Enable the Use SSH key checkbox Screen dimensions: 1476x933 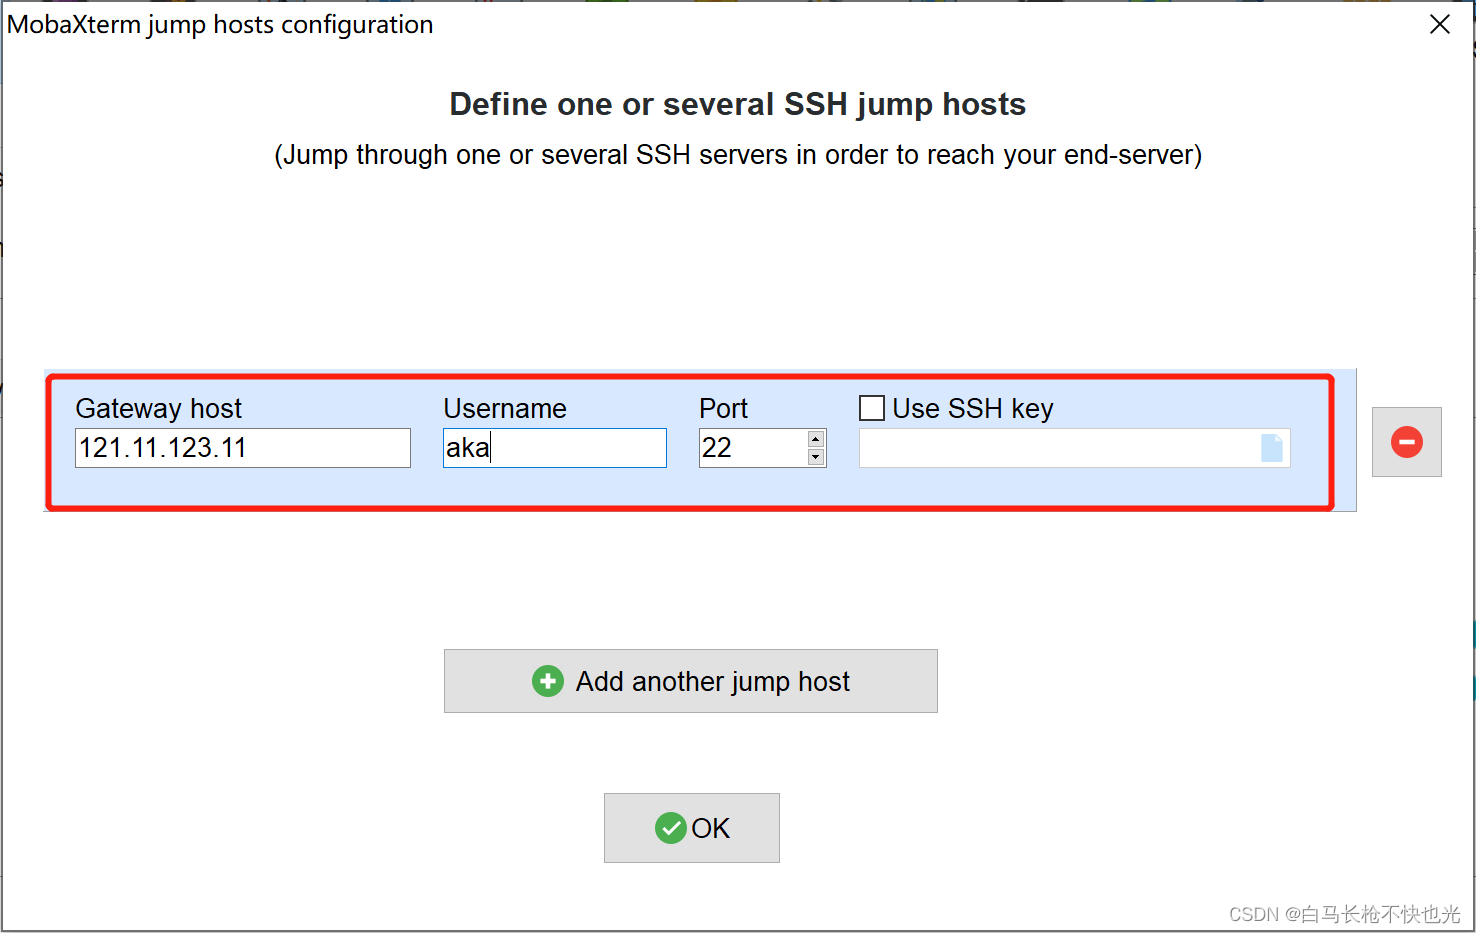(x=872, y=408)
